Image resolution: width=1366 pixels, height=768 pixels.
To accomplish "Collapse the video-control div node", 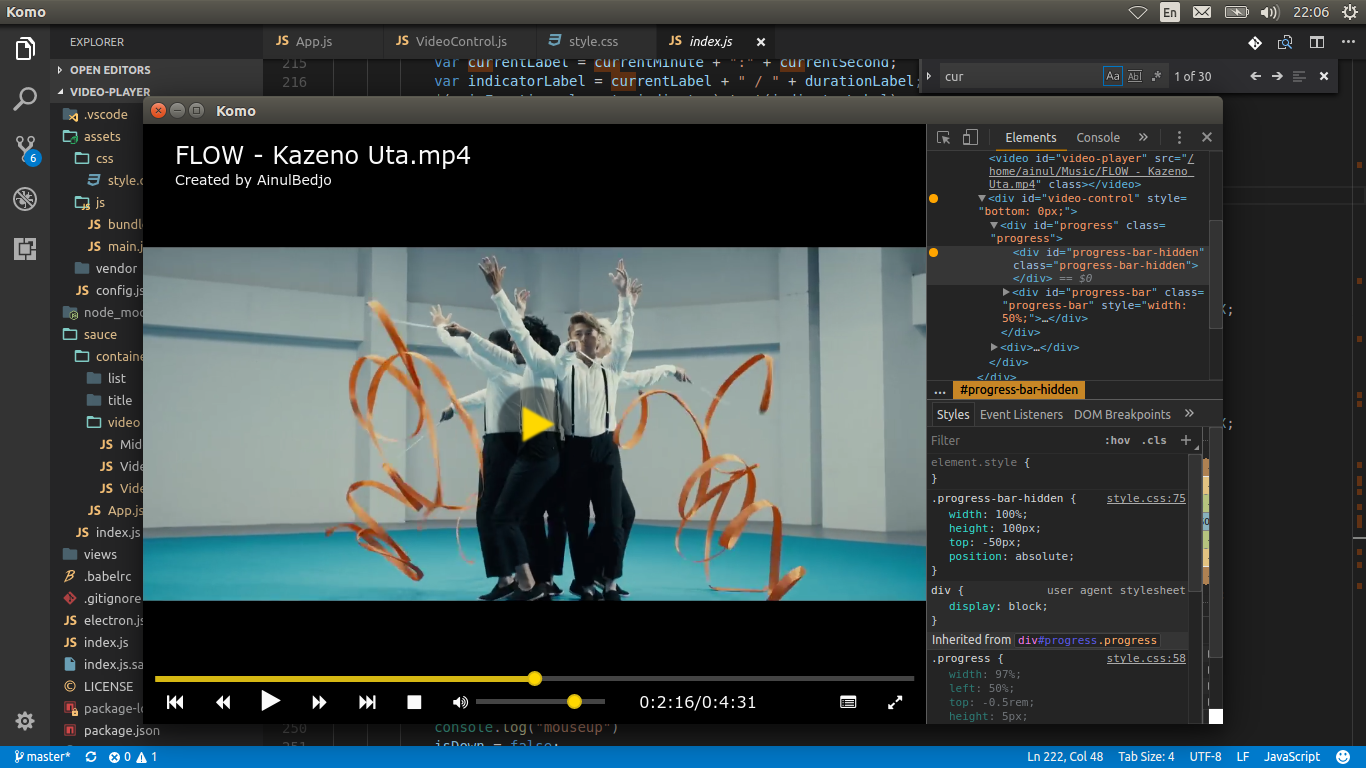I will point(982,199).
